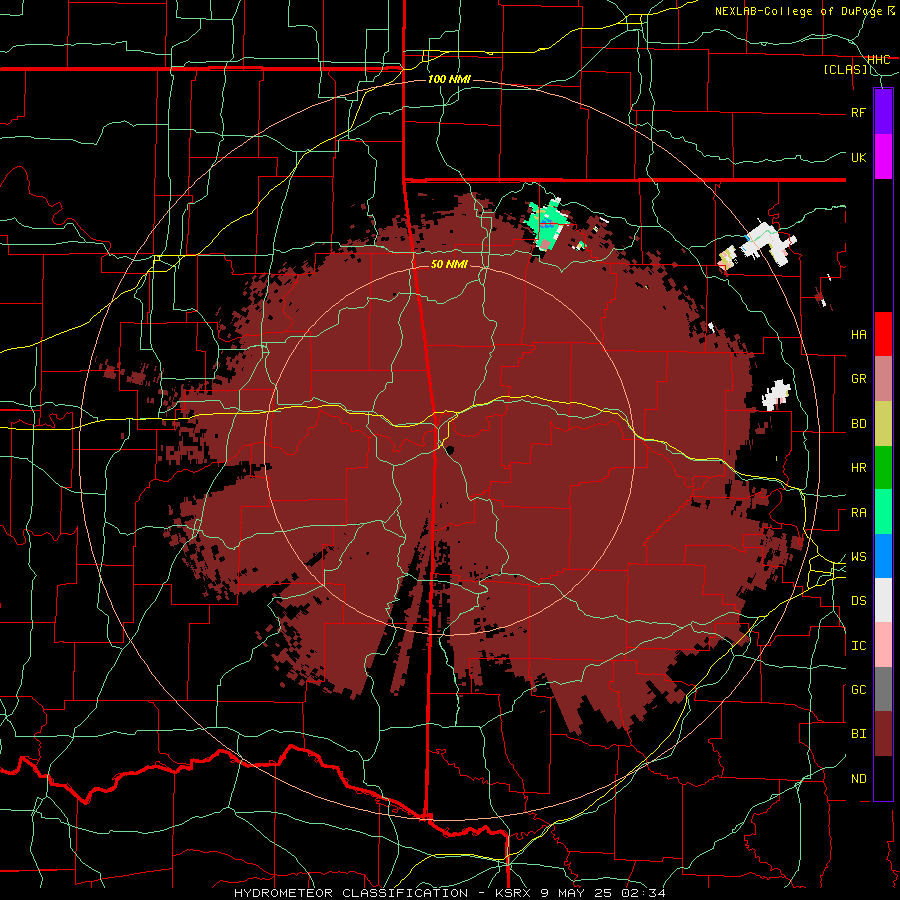Click the "50 NMI" range ring label

pyautogui.click(x=449, y=264)
